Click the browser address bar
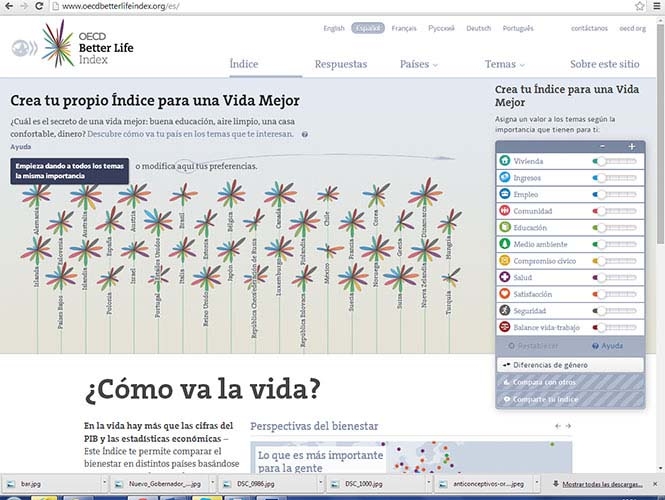 341,6
